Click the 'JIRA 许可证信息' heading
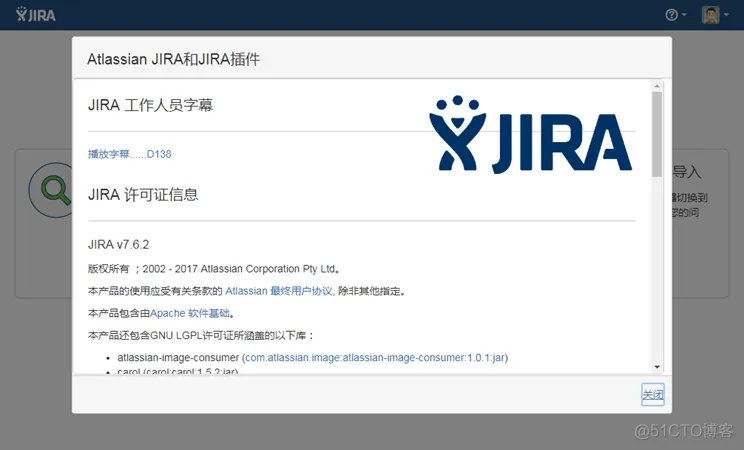 [143, 195]
